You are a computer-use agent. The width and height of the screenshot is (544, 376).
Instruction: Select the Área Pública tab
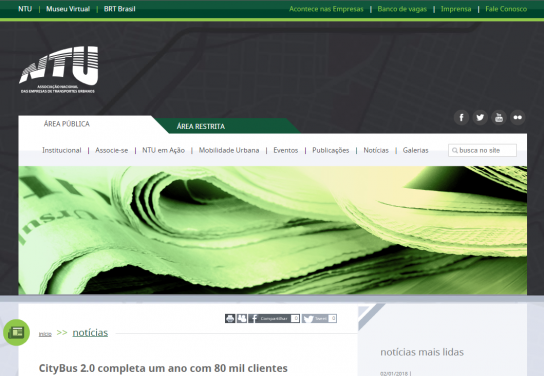pyautogui.click(x=67, y=124)
